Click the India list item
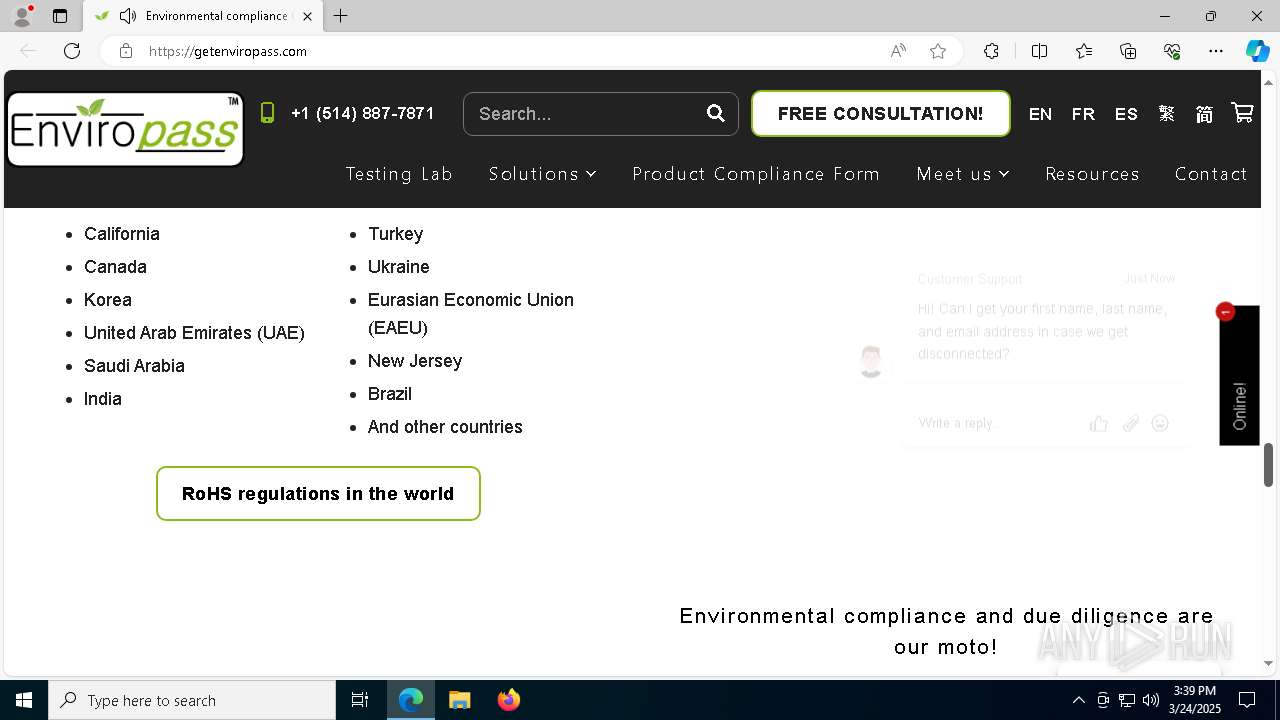This screenshot has height=720, width=1280. tap(103, 398)
